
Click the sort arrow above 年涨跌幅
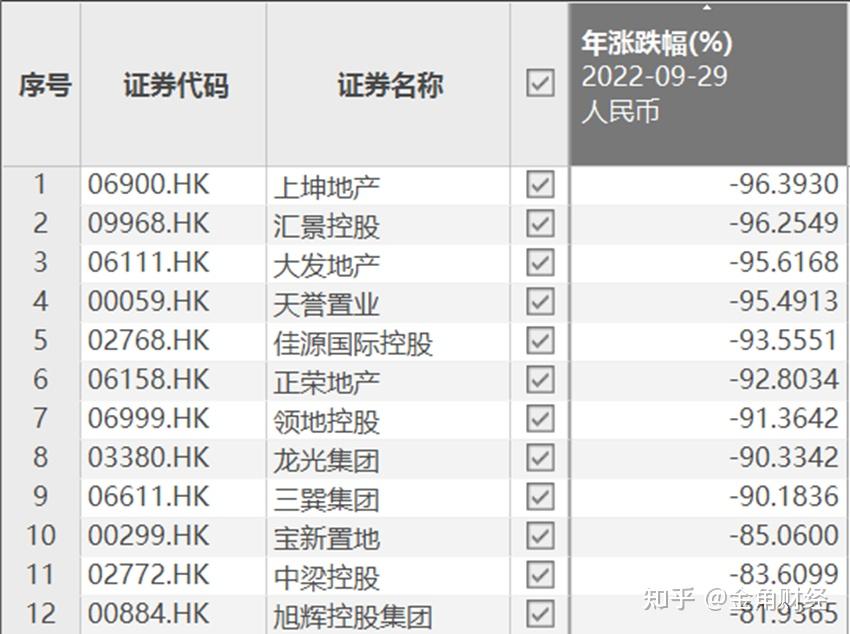pos(706,8)
